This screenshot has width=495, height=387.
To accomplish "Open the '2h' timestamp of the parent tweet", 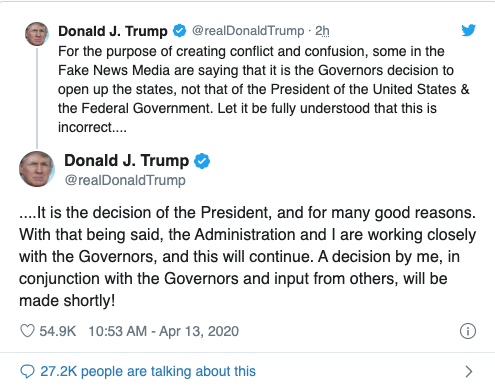I will click(x=322, y=31).
